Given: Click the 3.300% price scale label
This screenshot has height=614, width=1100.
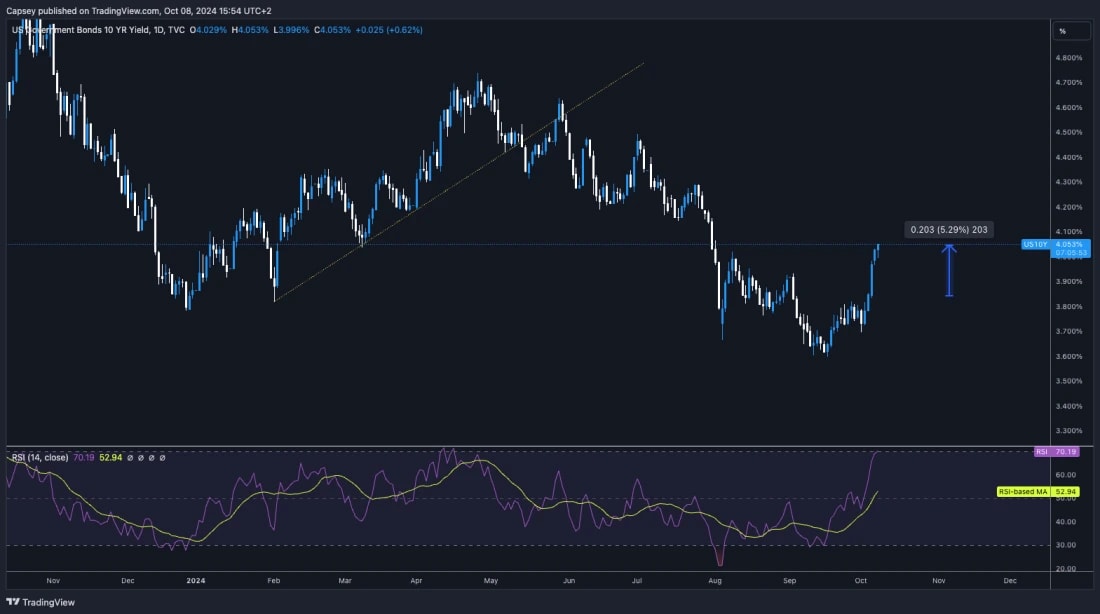Looking at the screenshot, I should coord(1068,431).
